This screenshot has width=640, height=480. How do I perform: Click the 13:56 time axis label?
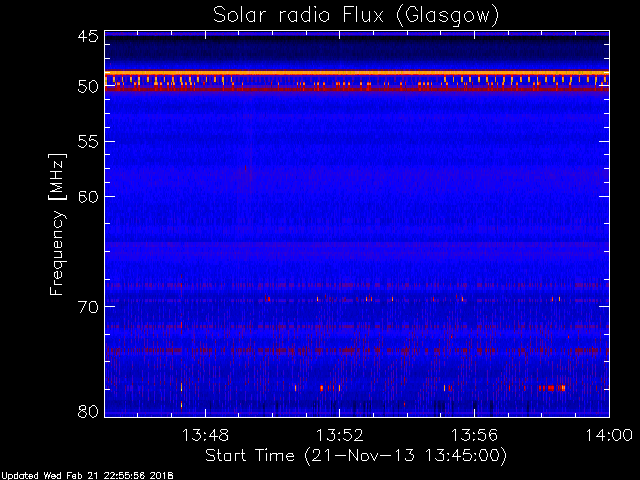coord(474,435)
